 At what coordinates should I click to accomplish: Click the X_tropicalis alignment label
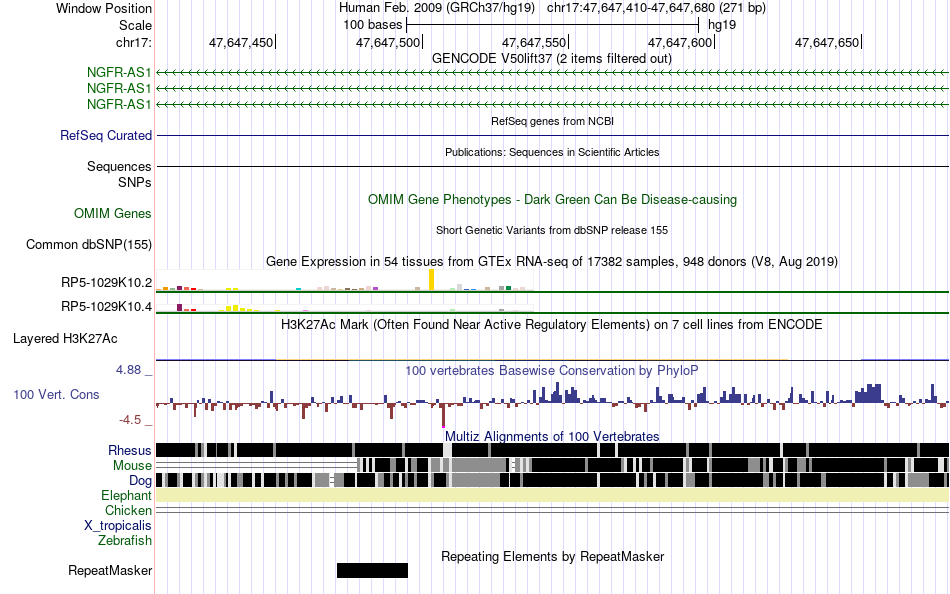coord(118,526)
